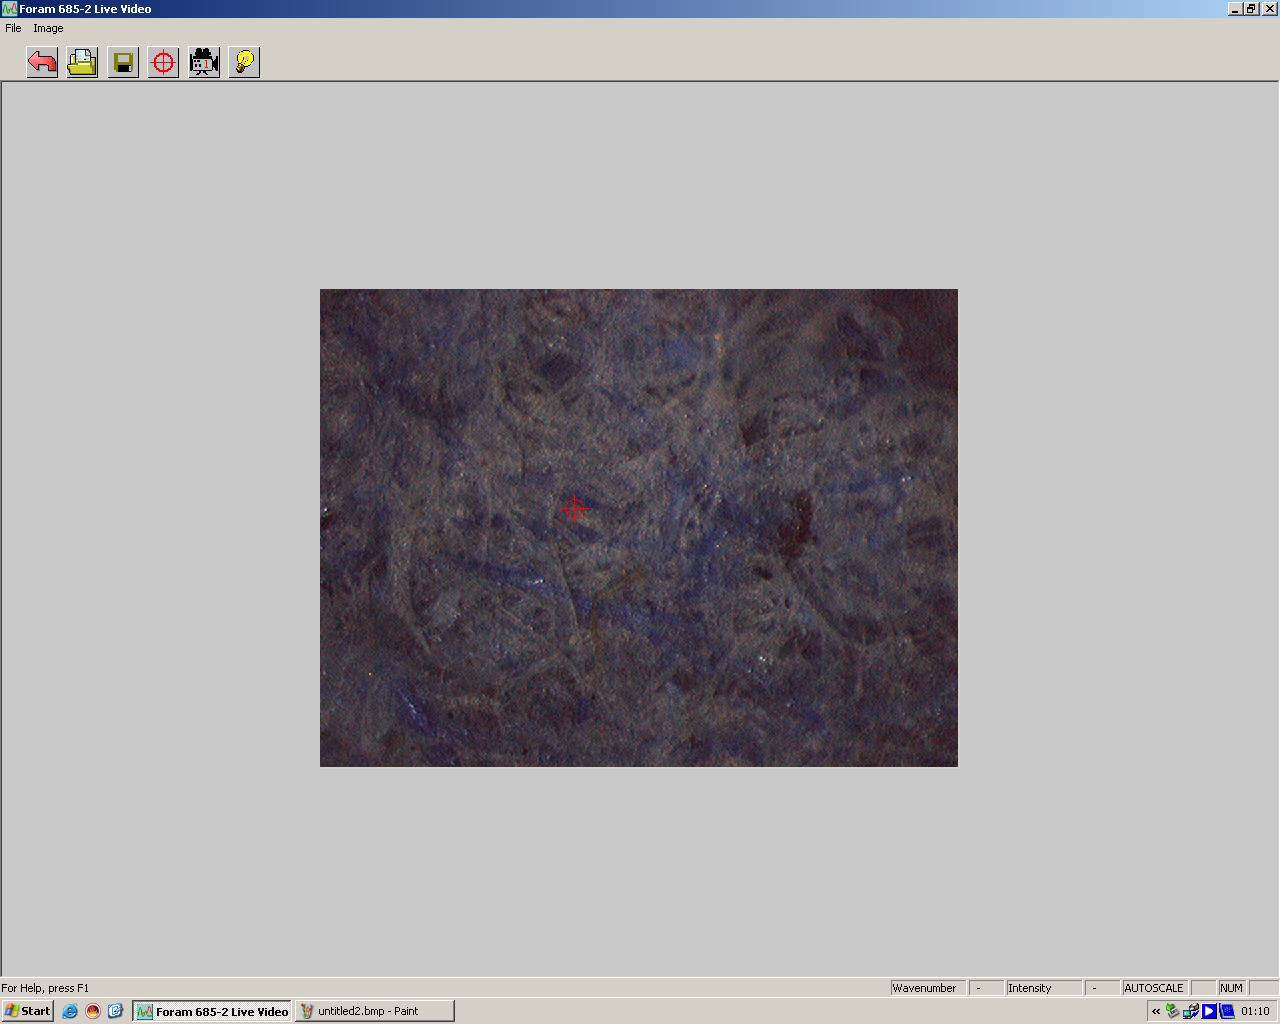Open the File menu
1280x1024 pixels.
pyautogui.click(x=13, y=28)
